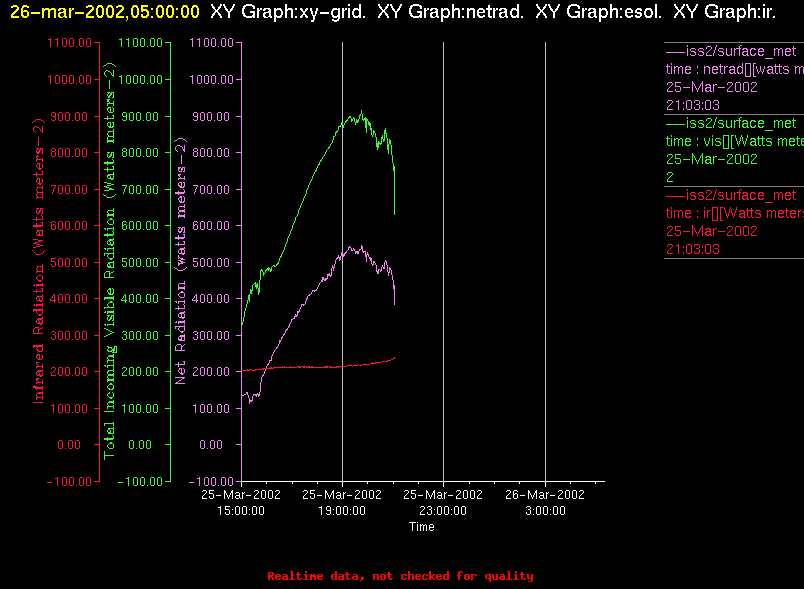Click the 'XY Graph:esol.' title text

click(x=598, y=12)
